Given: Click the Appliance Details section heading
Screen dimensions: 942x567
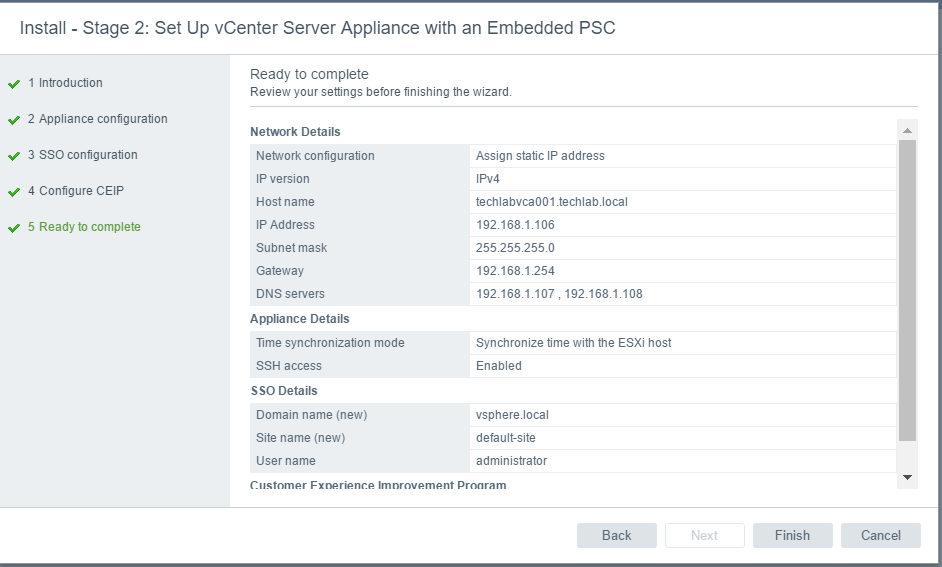Looking at the screenshot, I should (299, 318).
